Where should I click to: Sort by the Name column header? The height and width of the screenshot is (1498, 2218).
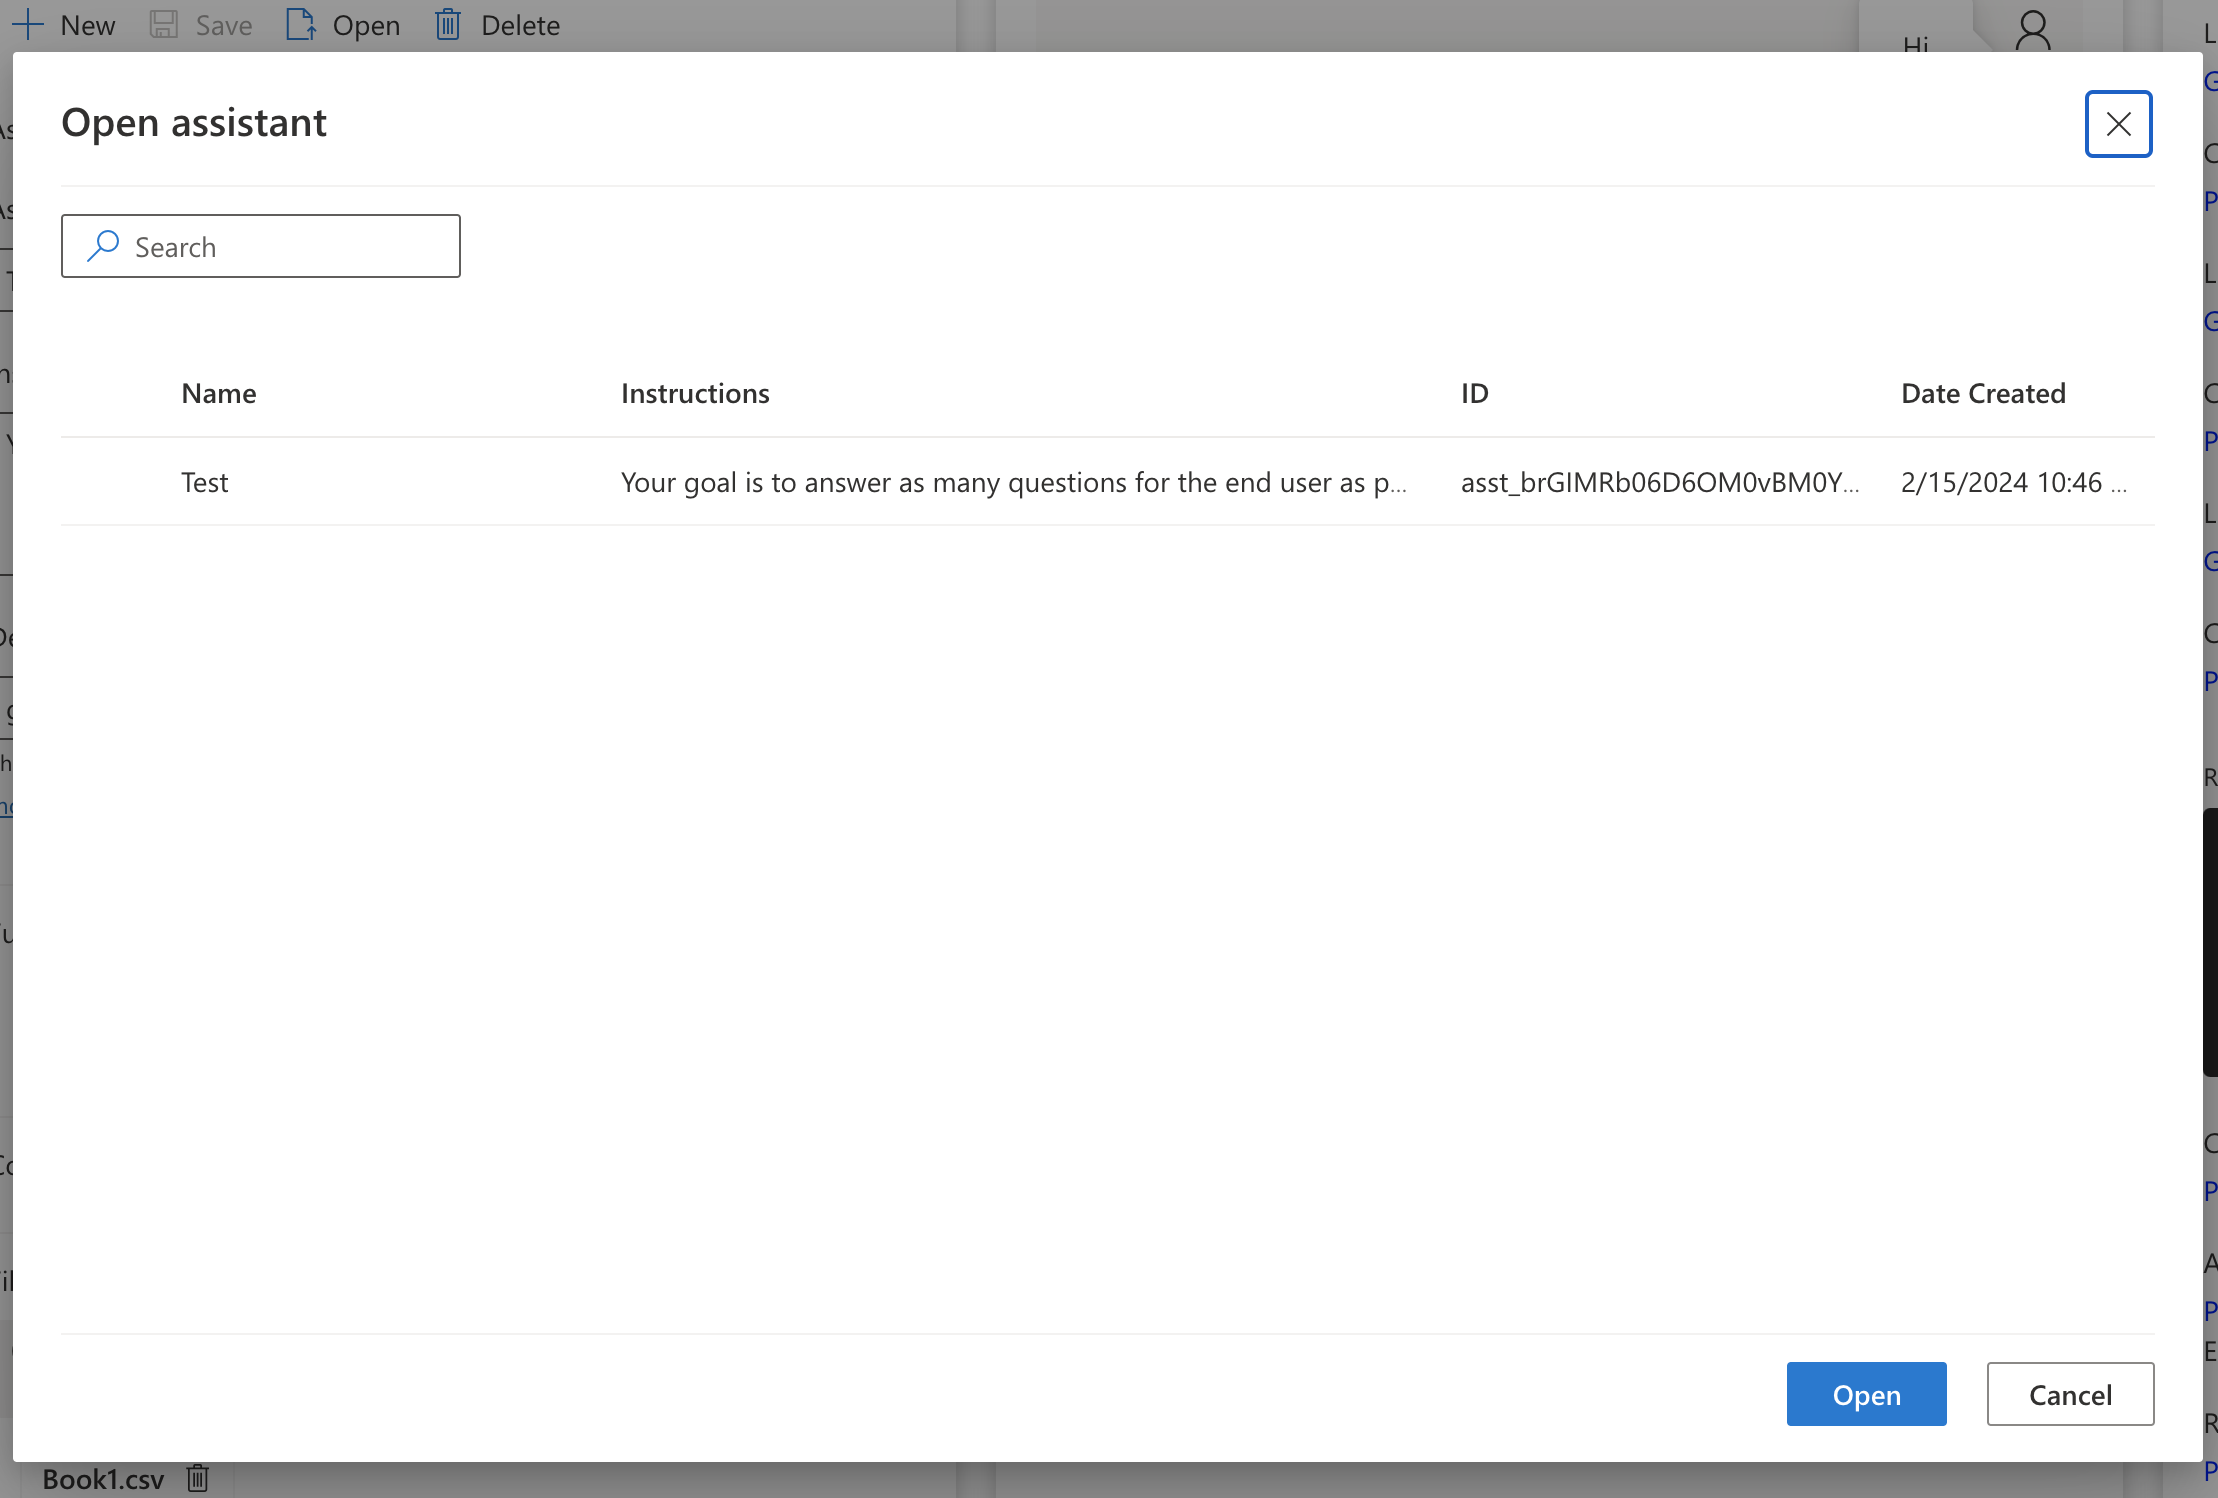219,394
